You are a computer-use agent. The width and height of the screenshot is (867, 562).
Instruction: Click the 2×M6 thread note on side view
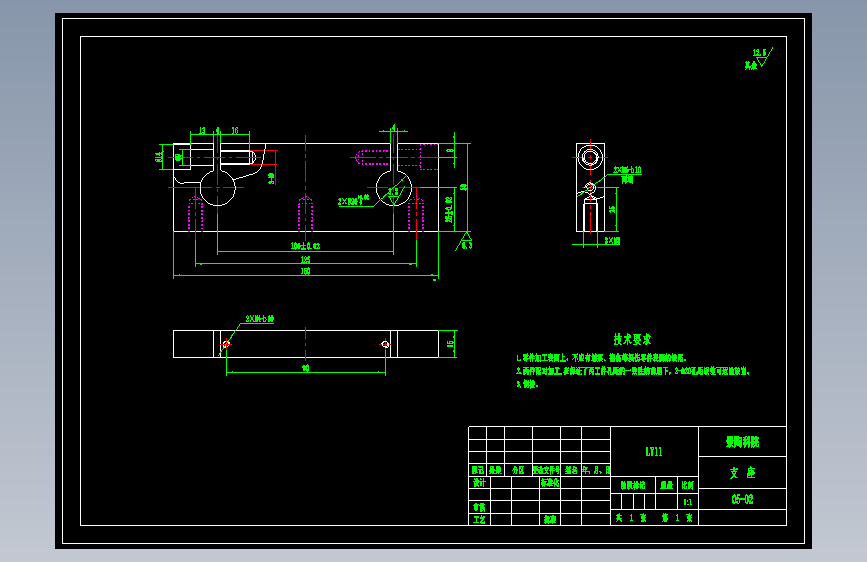pyautogui.click(x=628, y=170)
